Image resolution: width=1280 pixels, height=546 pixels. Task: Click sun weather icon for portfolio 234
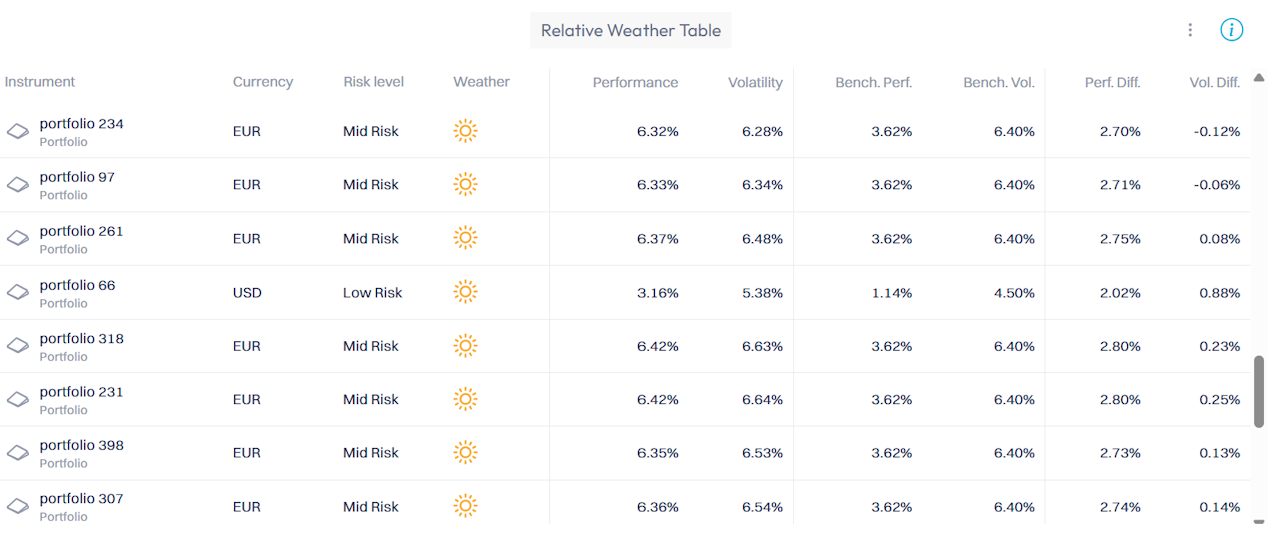tap(465, 131)
